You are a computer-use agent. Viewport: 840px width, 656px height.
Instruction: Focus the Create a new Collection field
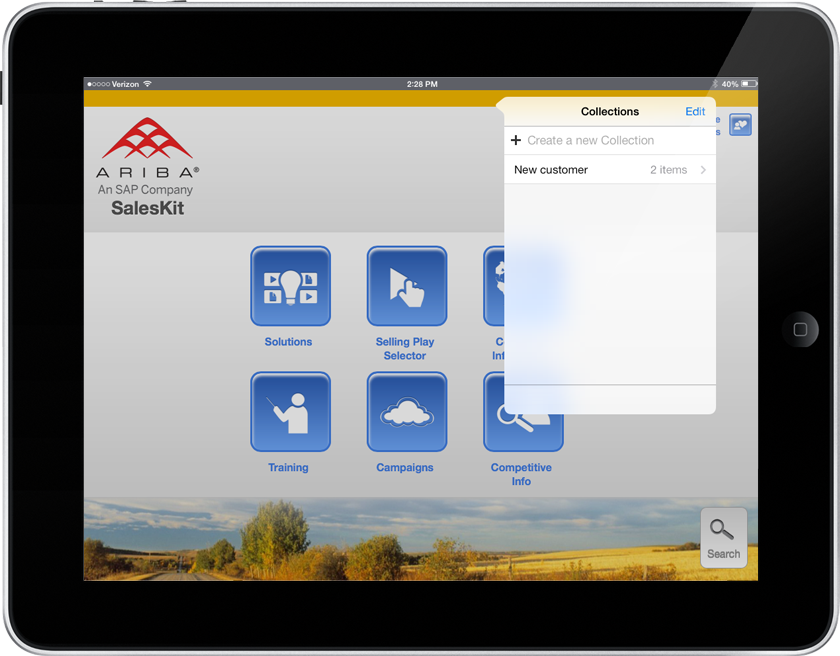pos(610,140)
